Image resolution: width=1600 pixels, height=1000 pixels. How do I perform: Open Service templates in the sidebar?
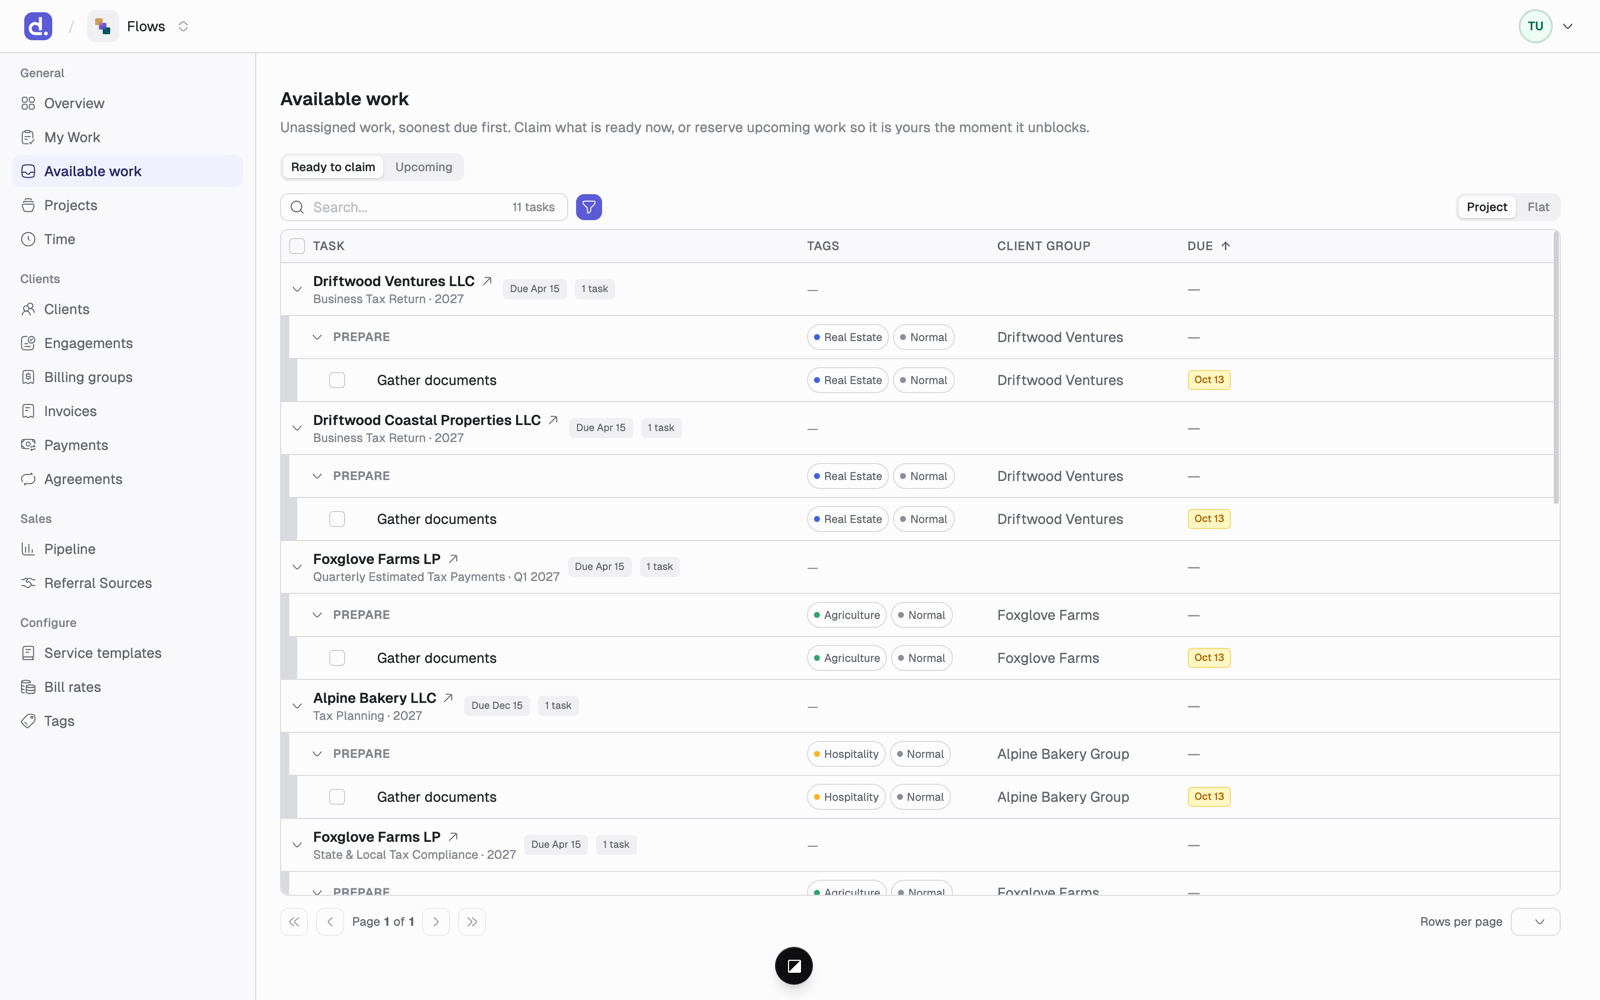pyautogui.click(x=127, y=653)
